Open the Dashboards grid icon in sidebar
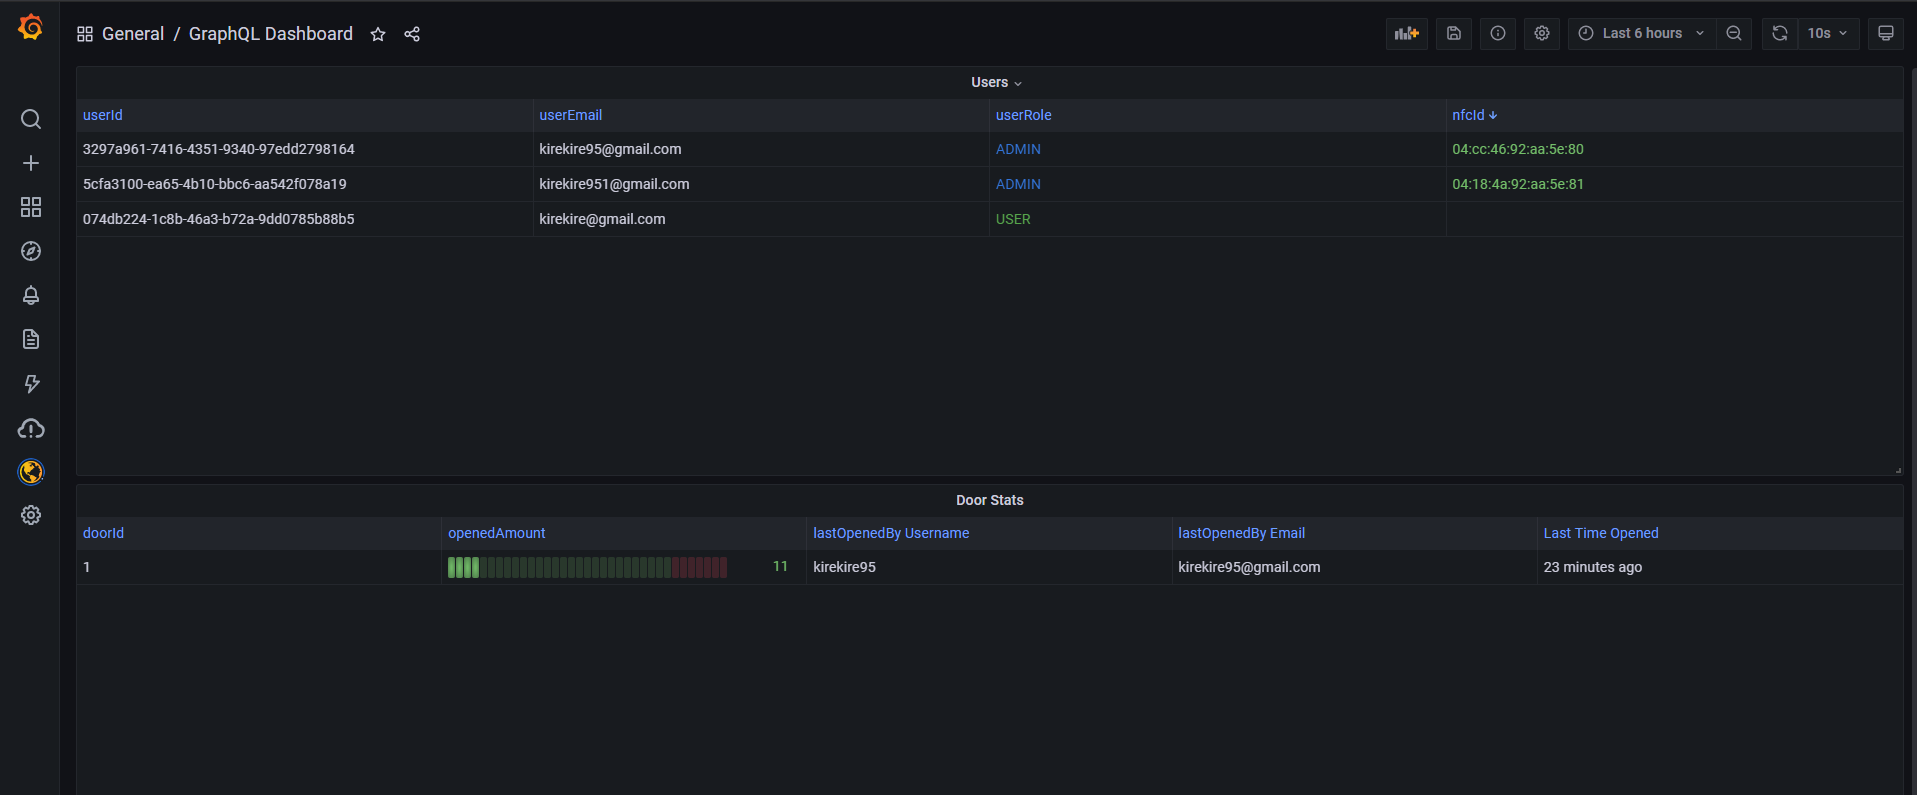Screen dimensions: 1917x795 point(31,207)
